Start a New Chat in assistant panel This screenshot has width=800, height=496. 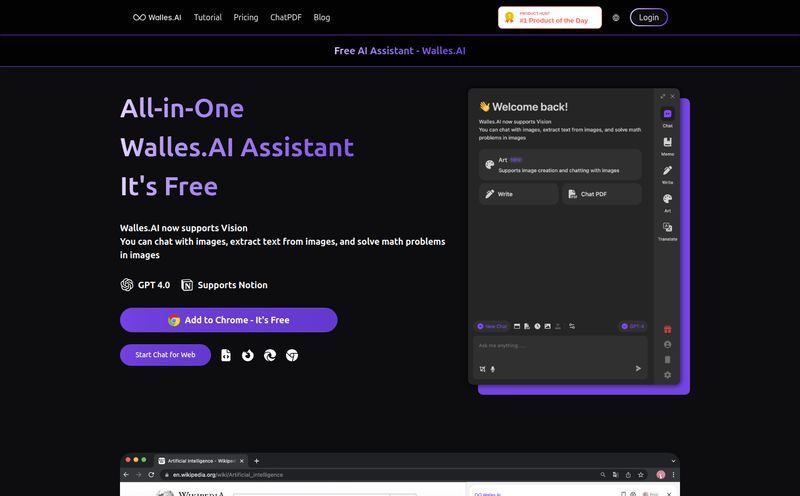pos(492,326)
